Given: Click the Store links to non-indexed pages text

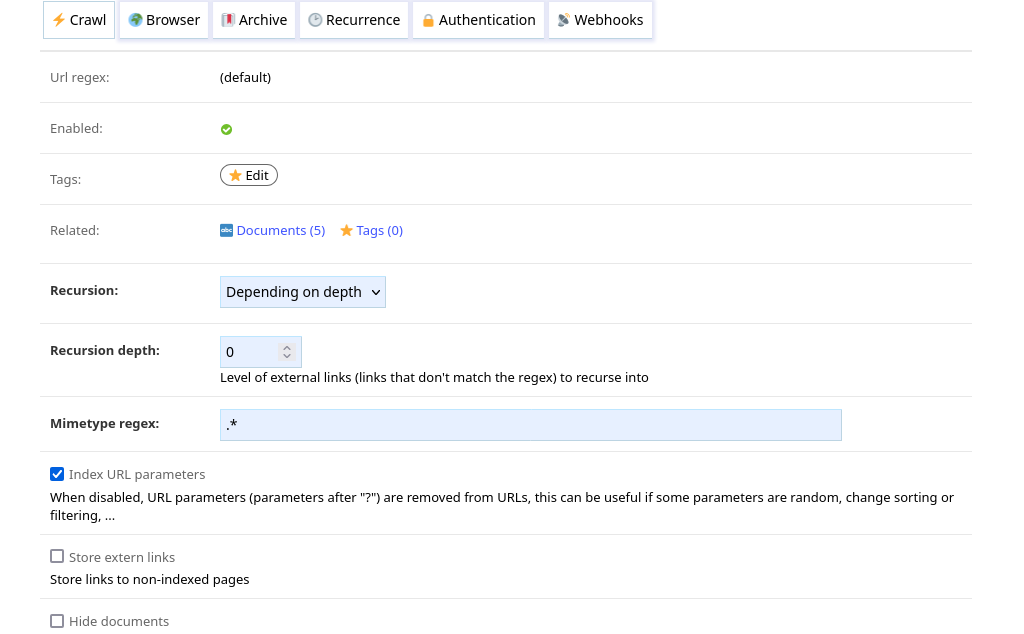Looking at the screenshot, I should (x=150, y=580).
